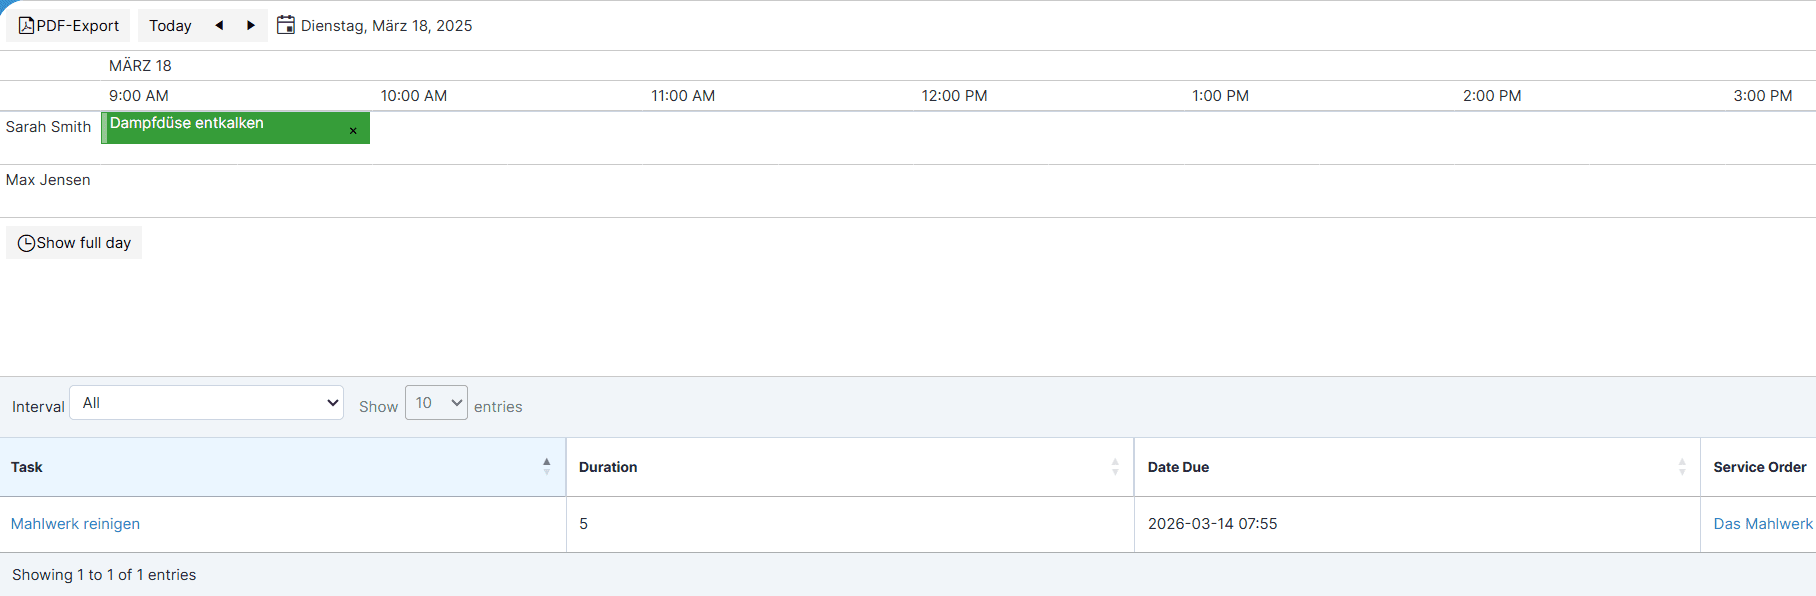Click date label Dienstag, März 18, 2025

386,26
